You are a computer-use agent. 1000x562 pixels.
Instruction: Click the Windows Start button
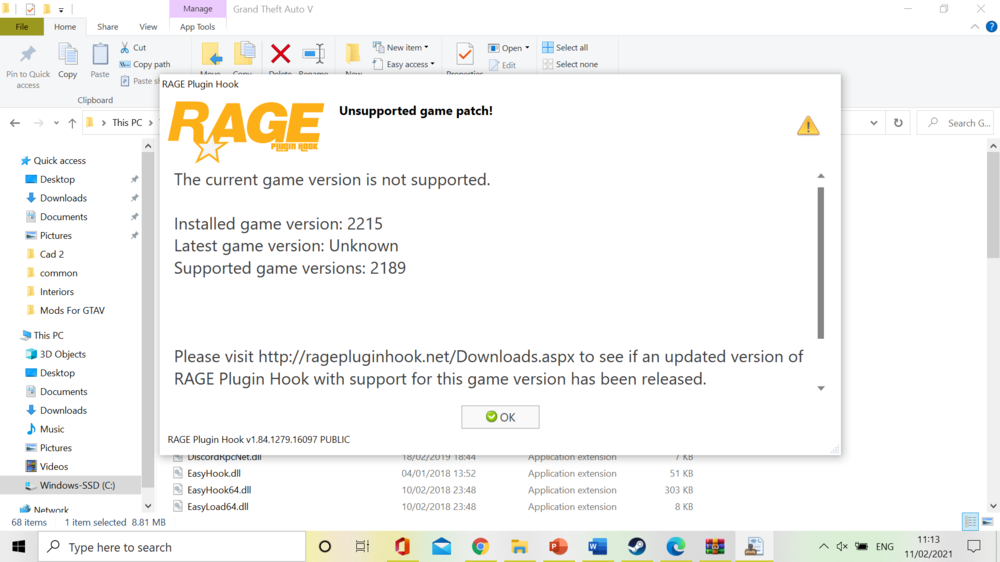click(18, 547)
